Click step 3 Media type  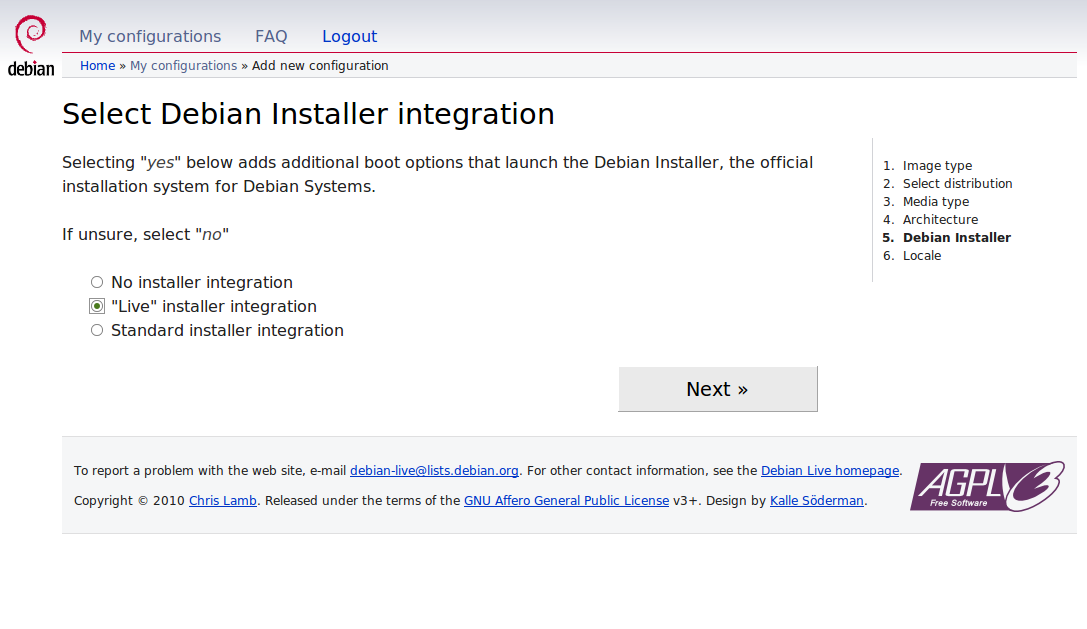pyautogui.click(x=936, y=202)
